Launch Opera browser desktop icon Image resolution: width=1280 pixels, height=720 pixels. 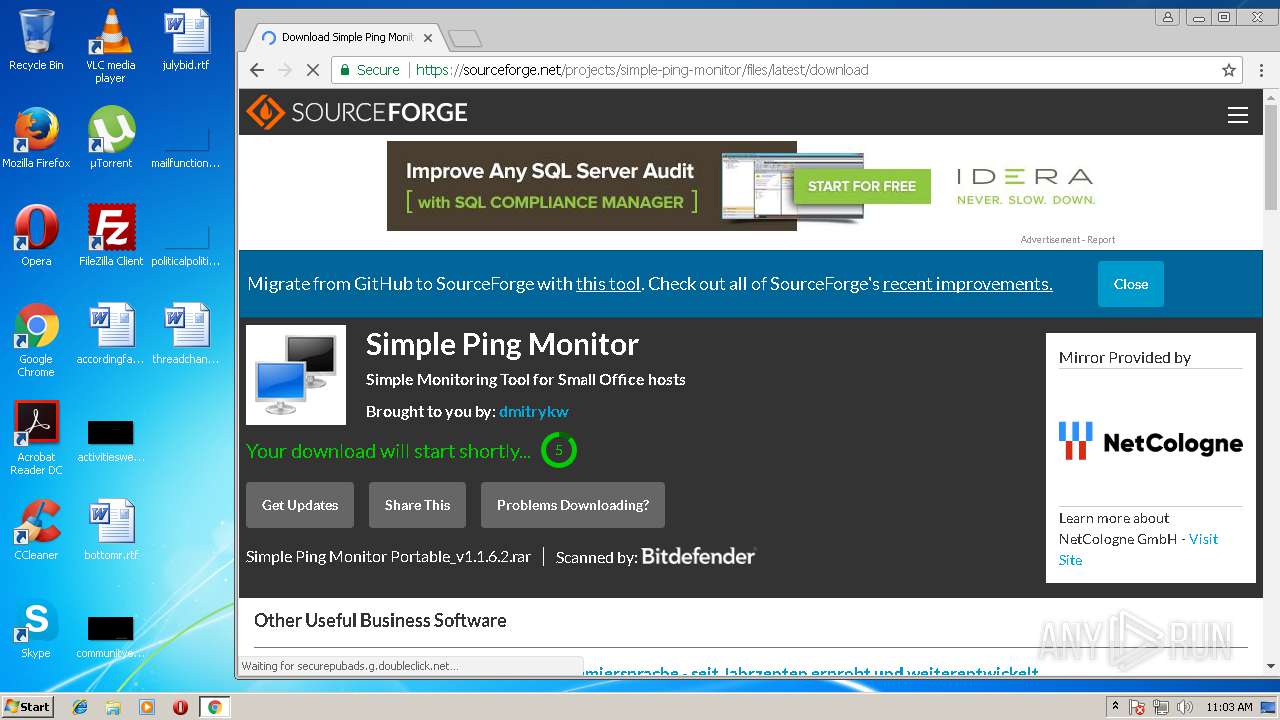(36, 235)
